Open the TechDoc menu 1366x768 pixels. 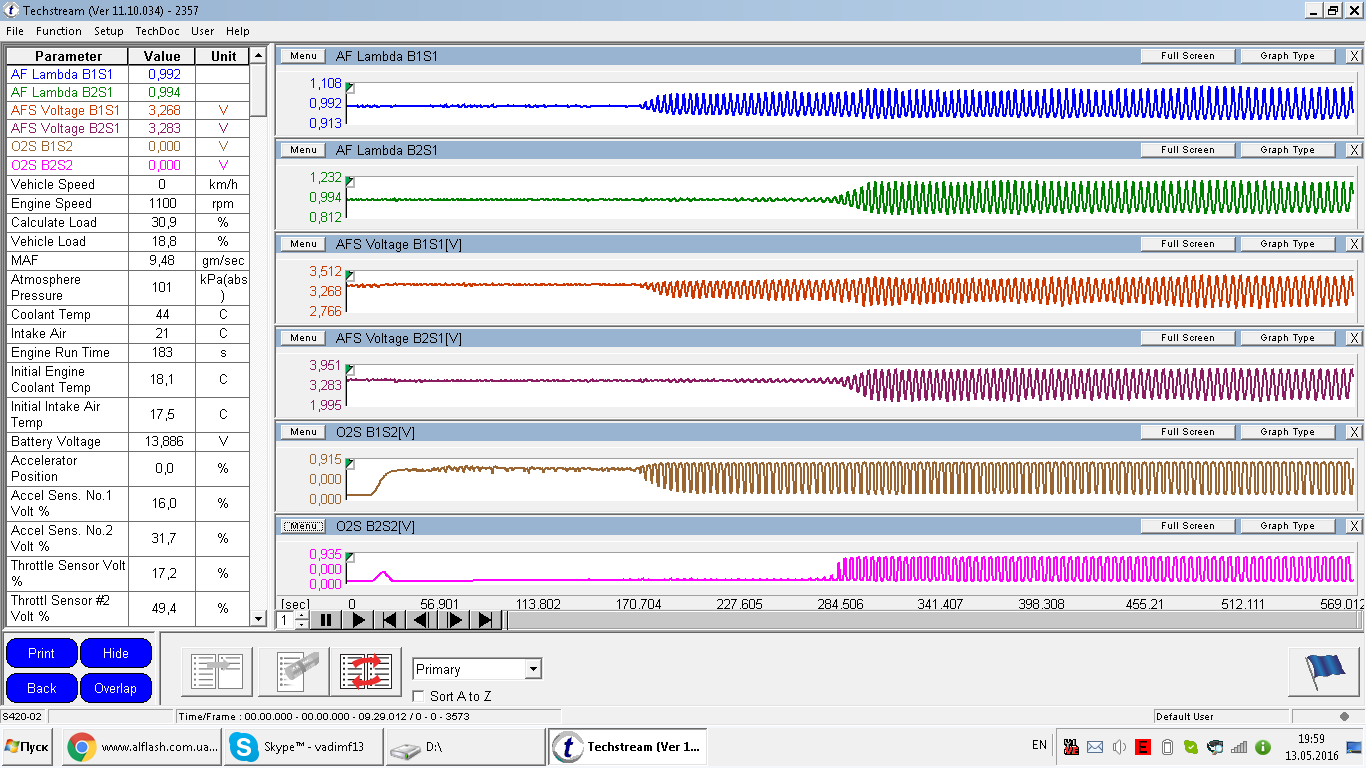[157, 31]
